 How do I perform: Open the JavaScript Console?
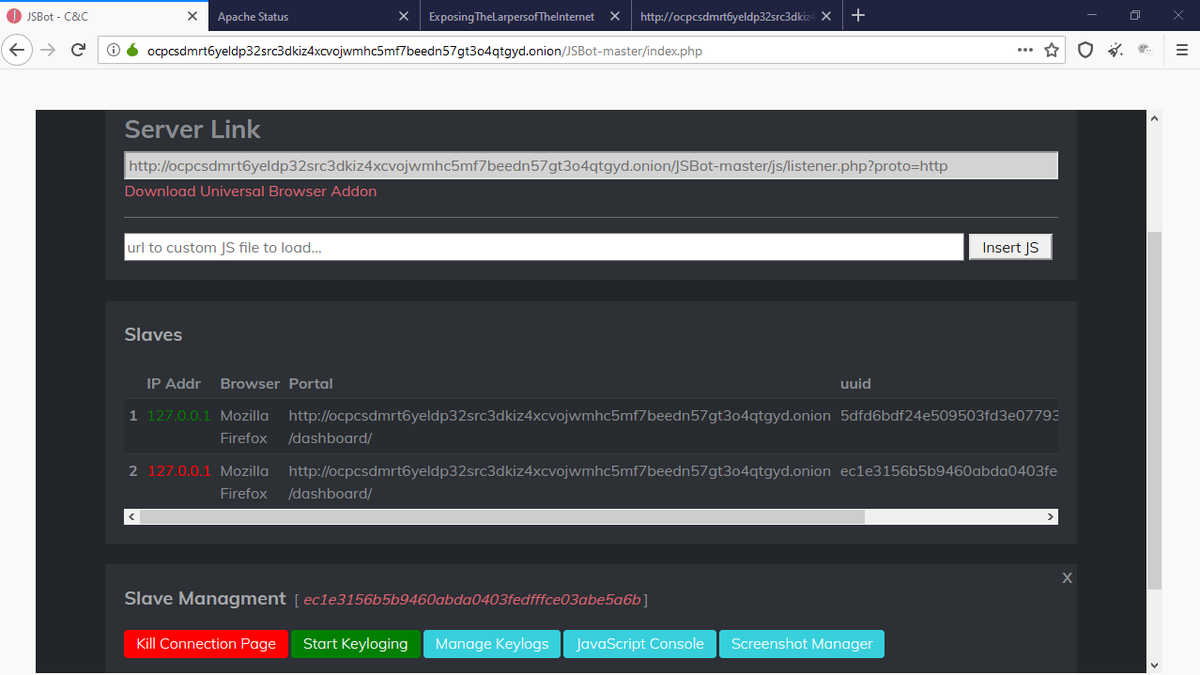(640, 644)
